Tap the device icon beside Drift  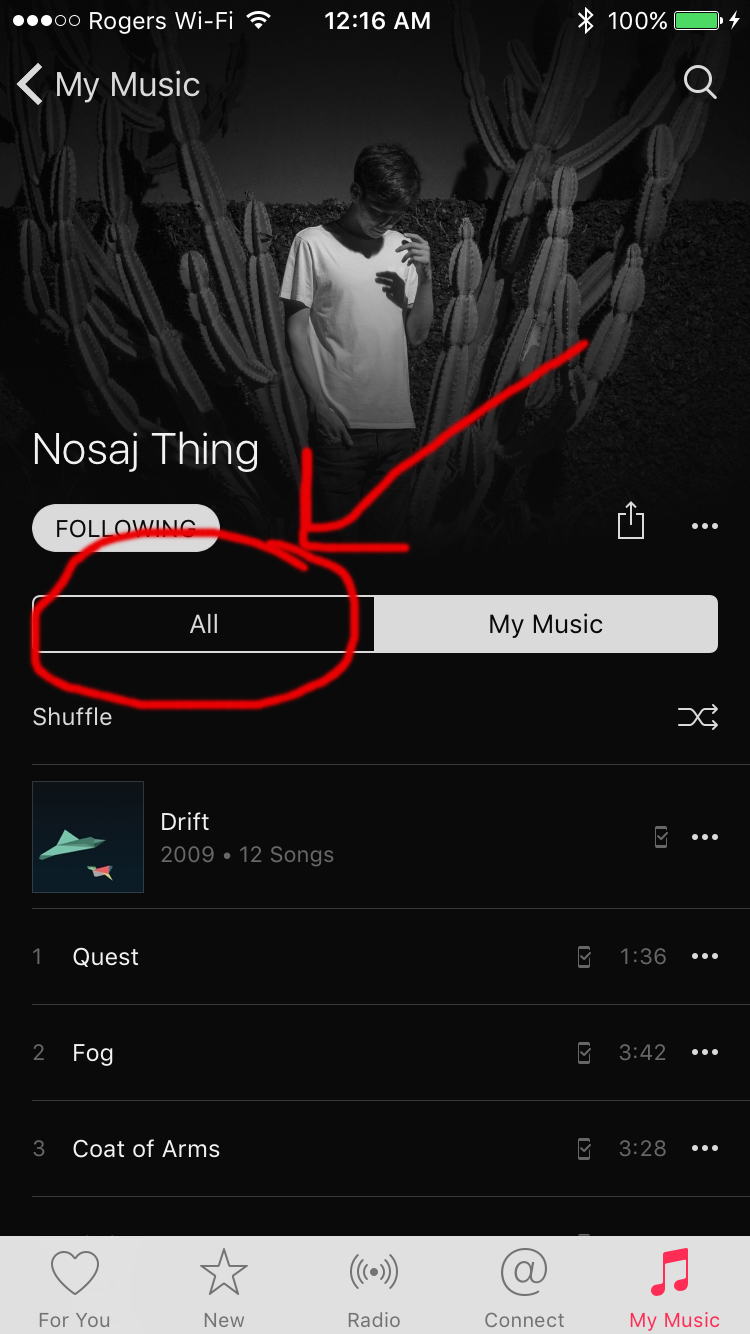661,837
